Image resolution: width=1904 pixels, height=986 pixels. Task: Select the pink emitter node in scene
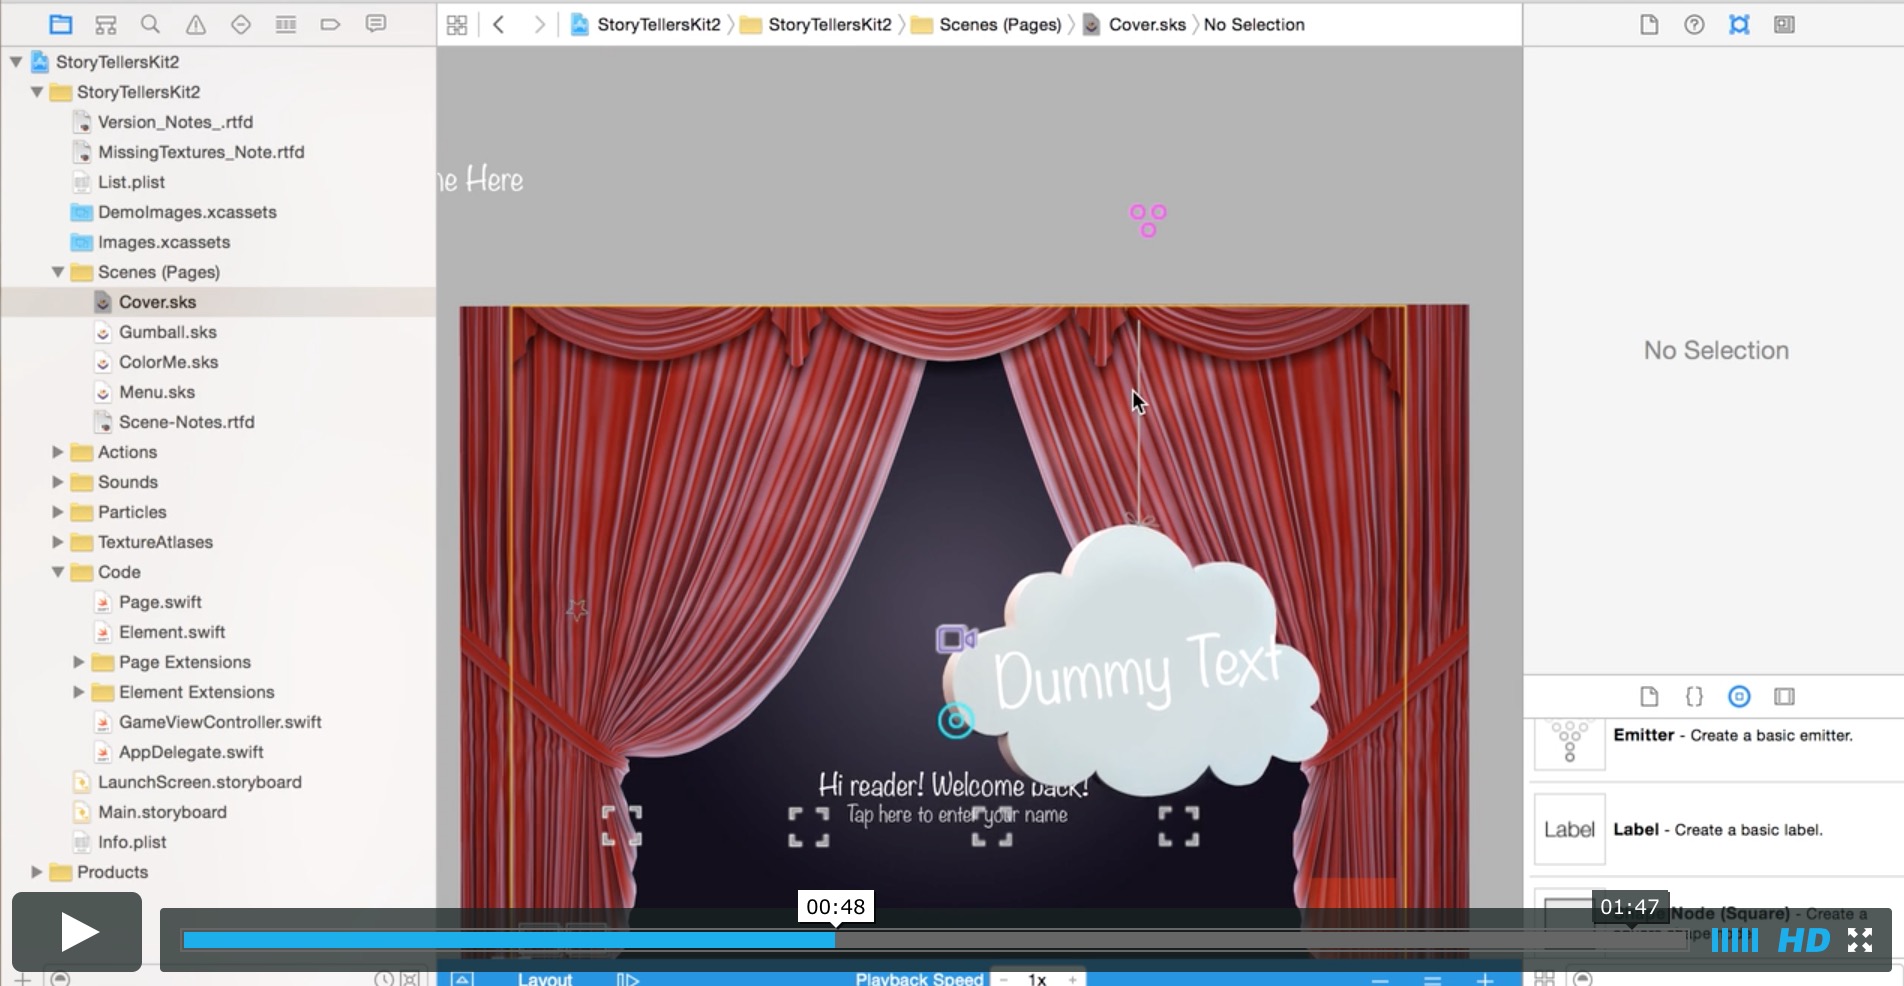coord(1148,220)
